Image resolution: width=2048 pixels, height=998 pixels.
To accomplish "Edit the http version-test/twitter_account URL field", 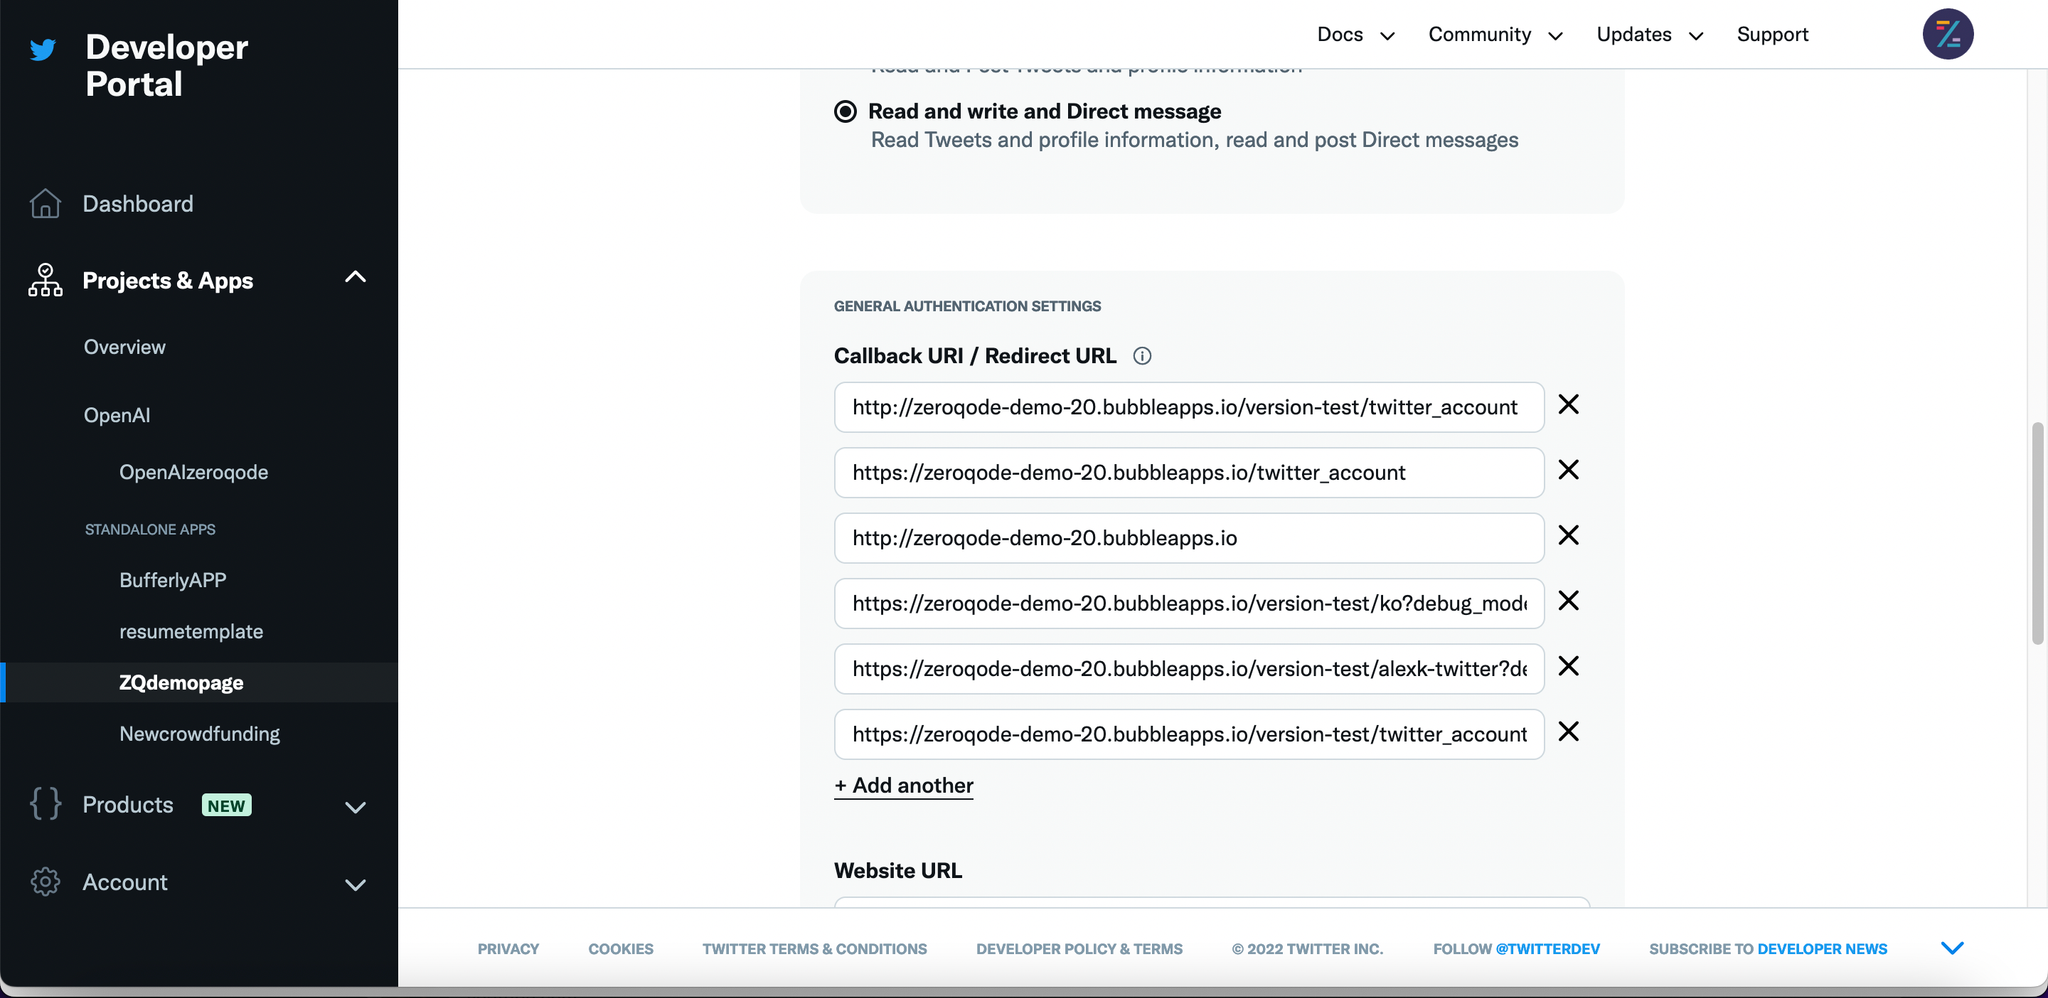I will tap(1189, 407).
